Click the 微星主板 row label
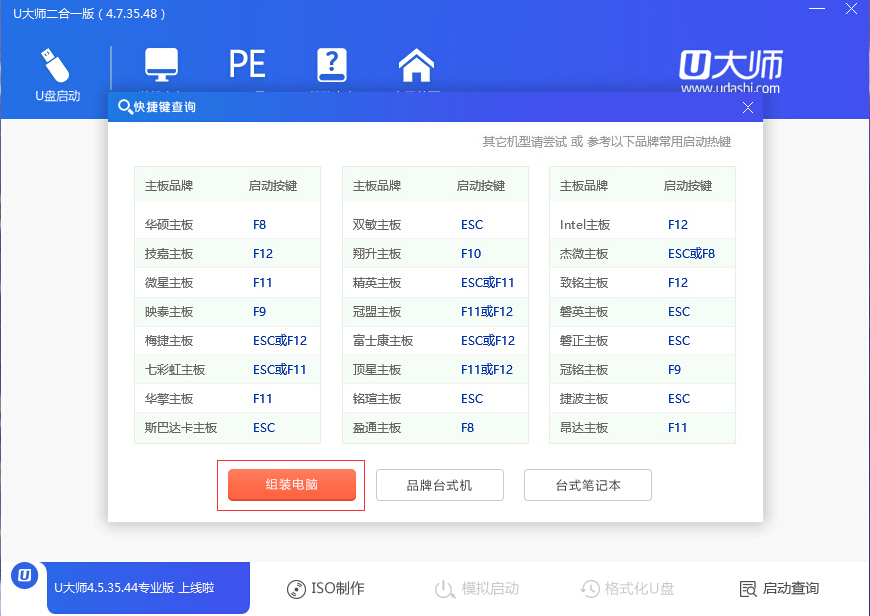Viewport: 870px width, 616px height. coord(169,282)
